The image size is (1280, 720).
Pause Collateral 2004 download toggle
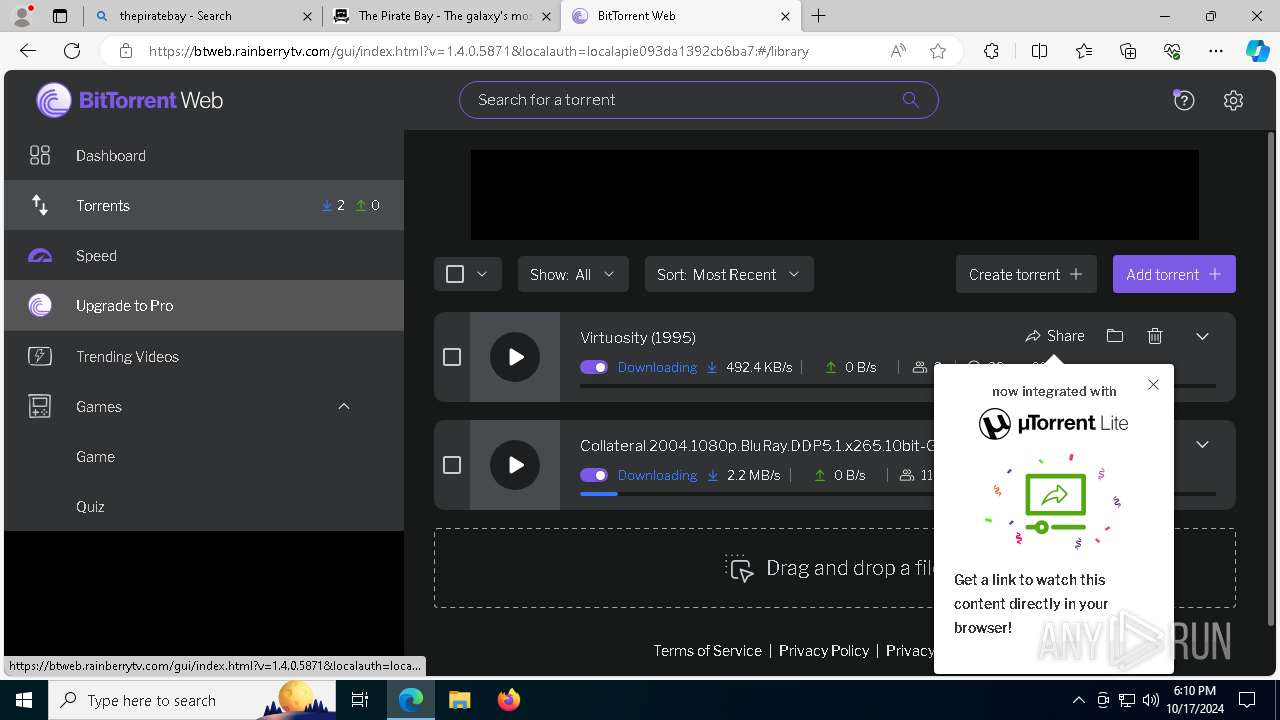tap(594, 475)
